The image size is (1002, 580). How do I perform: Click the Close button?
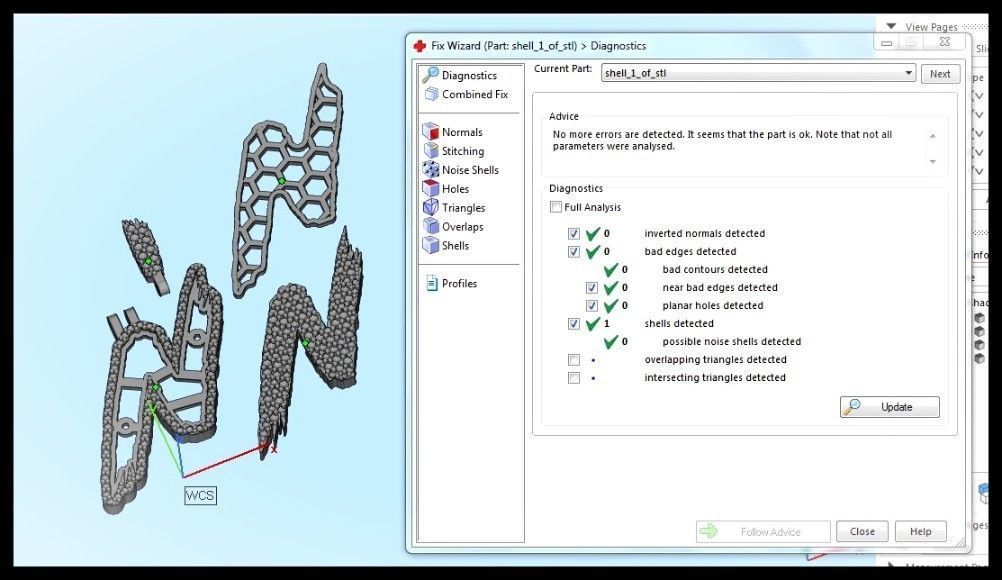pyautogui.click(x=862, y=531)
